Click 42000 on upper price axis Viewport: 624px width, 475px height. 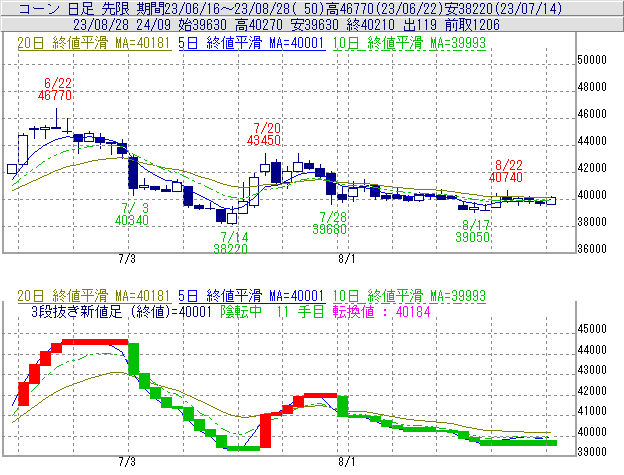[592, 168]
